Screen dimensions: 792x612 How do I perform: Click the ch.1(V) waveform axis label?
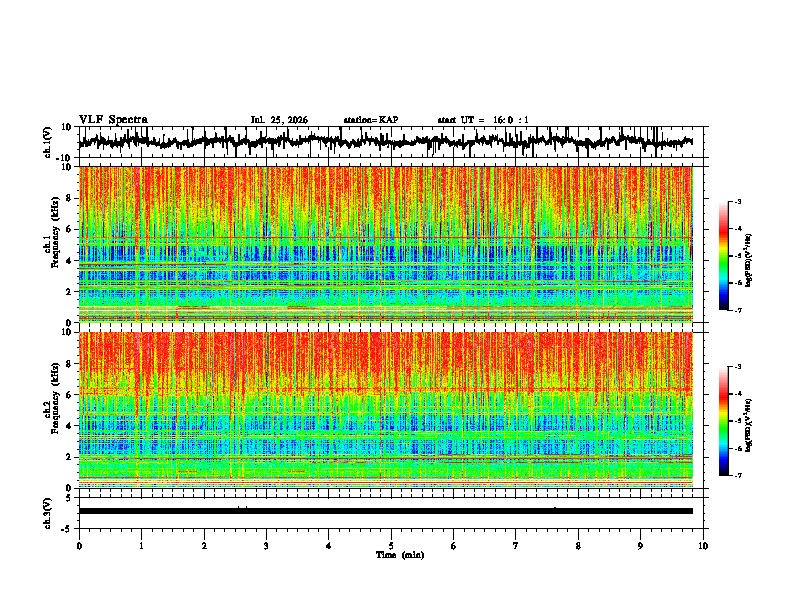tap(48, 142)
